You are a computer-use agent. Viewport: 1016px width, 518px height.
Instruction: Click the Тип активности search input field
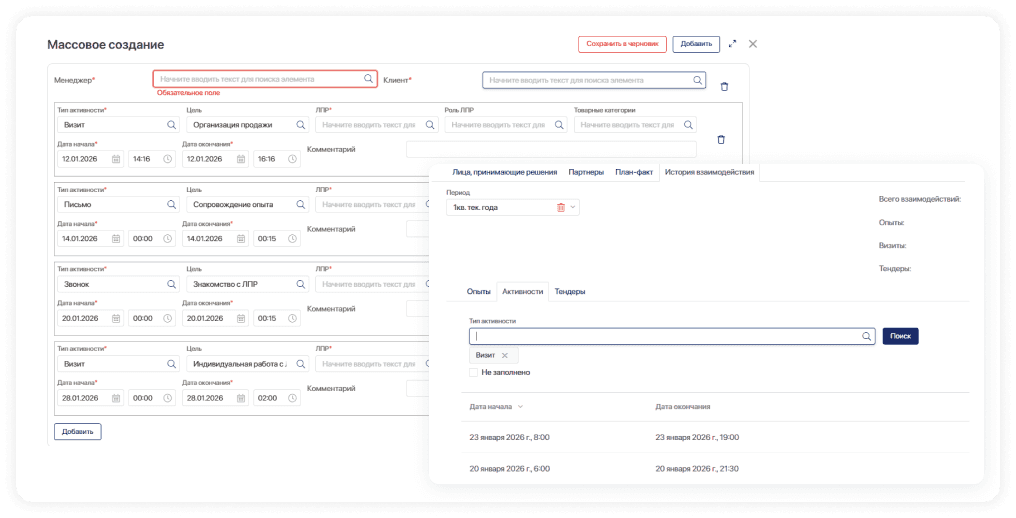click(665, 337)
